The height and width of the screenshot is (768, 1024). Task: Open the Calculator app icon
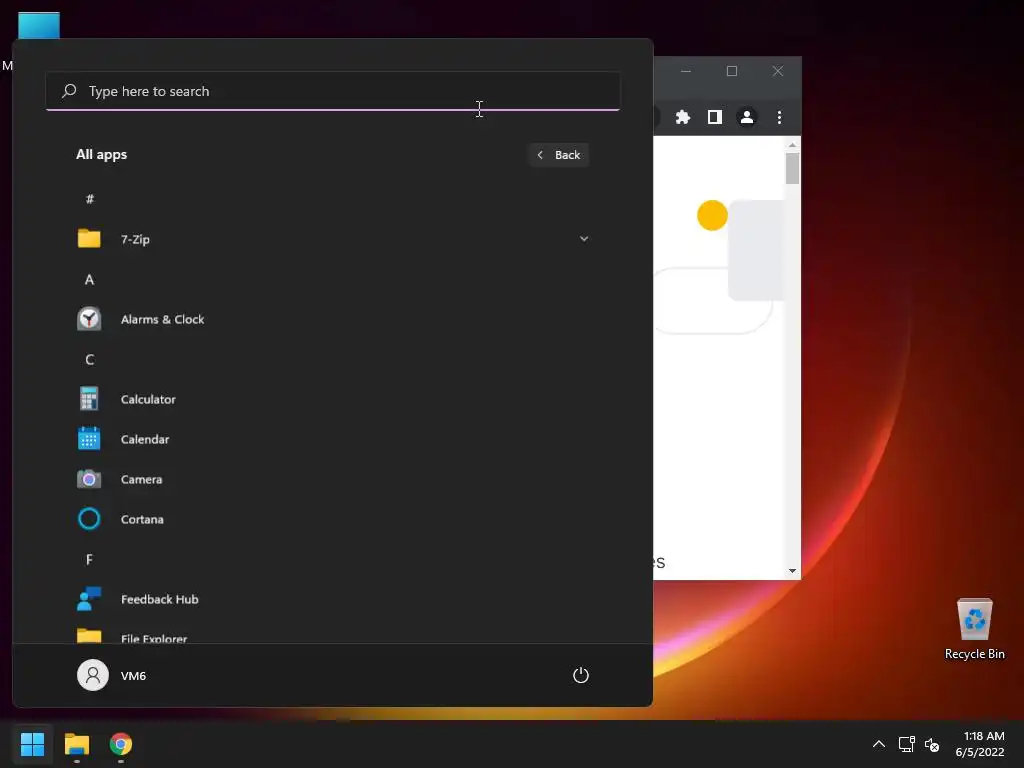[89, 399]
